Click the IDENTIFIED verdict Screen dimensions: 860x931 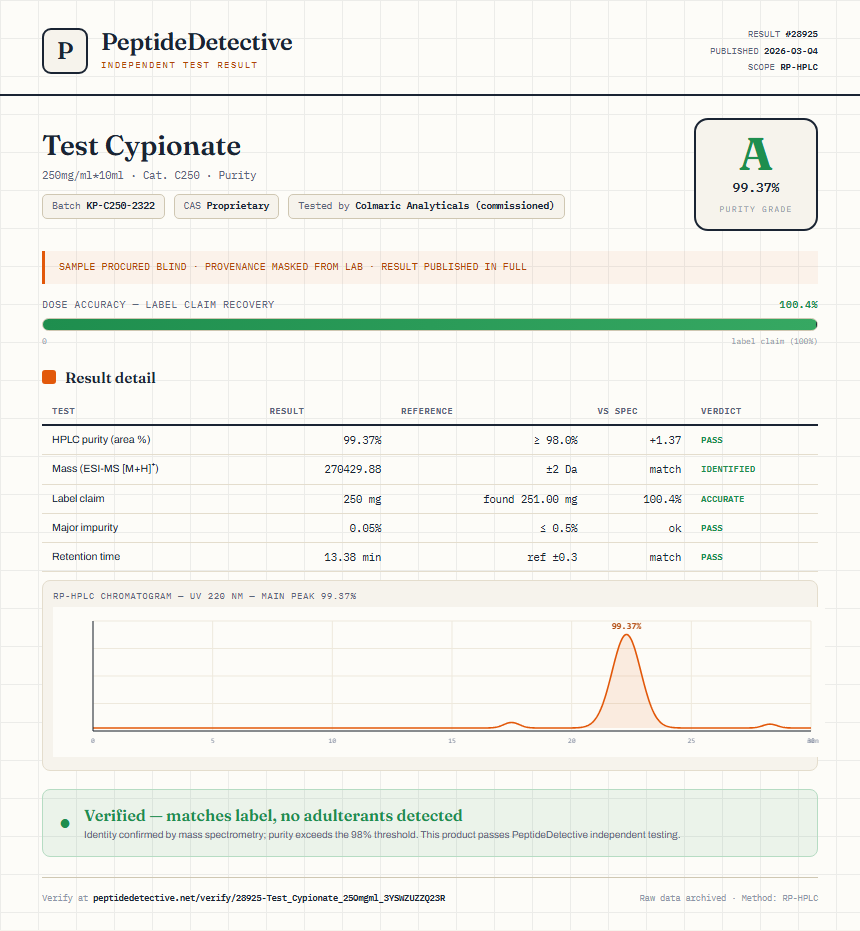click(728, 469)
